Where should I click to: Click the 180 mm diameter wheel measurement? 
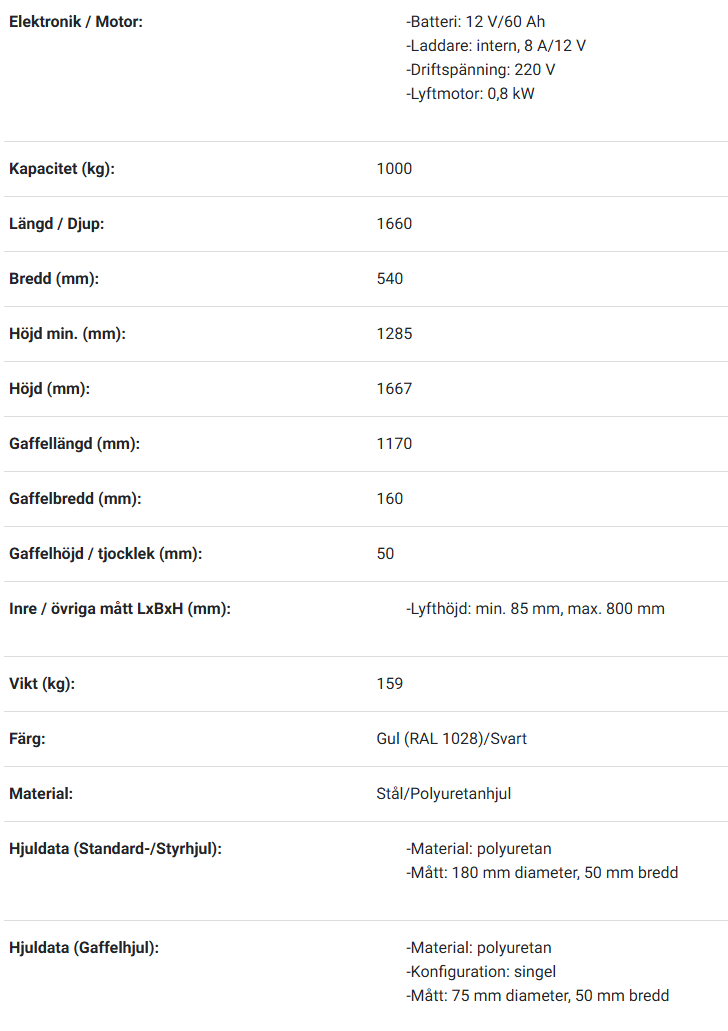tap(515, 873)
